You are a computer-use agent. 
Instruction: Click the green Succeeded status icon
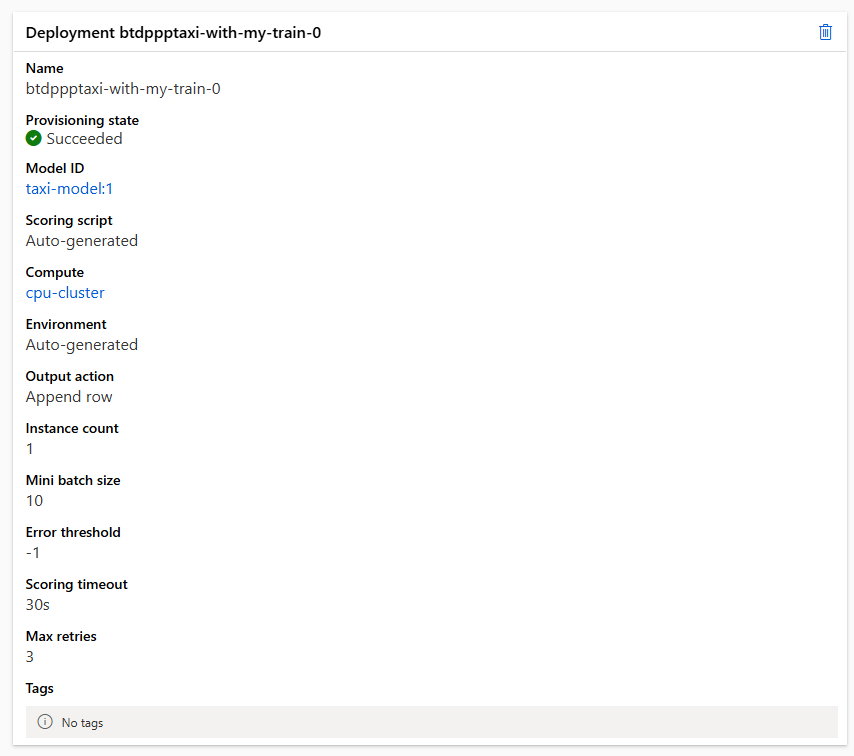click(x=33, y=139)
